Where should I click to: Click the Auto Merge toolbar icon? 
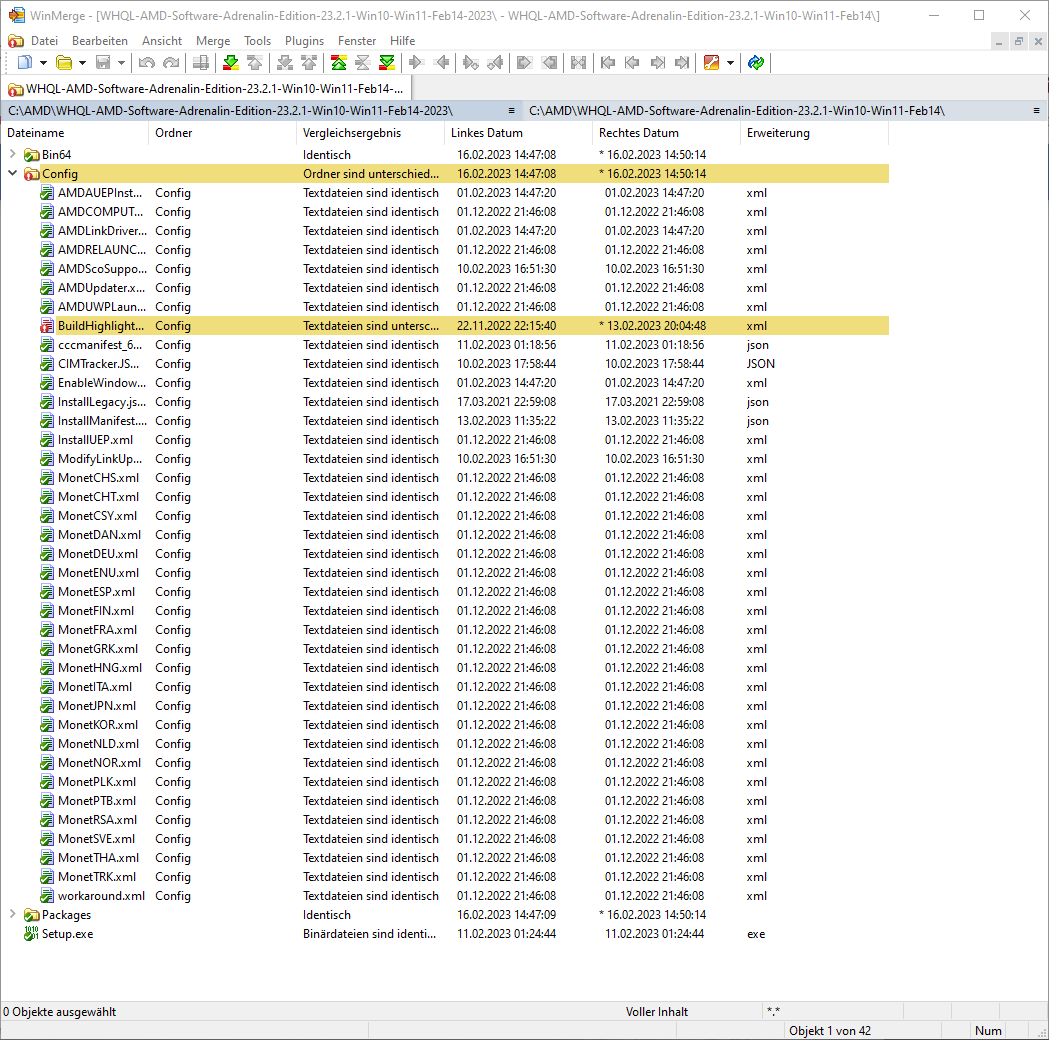(x=579, y=63)
